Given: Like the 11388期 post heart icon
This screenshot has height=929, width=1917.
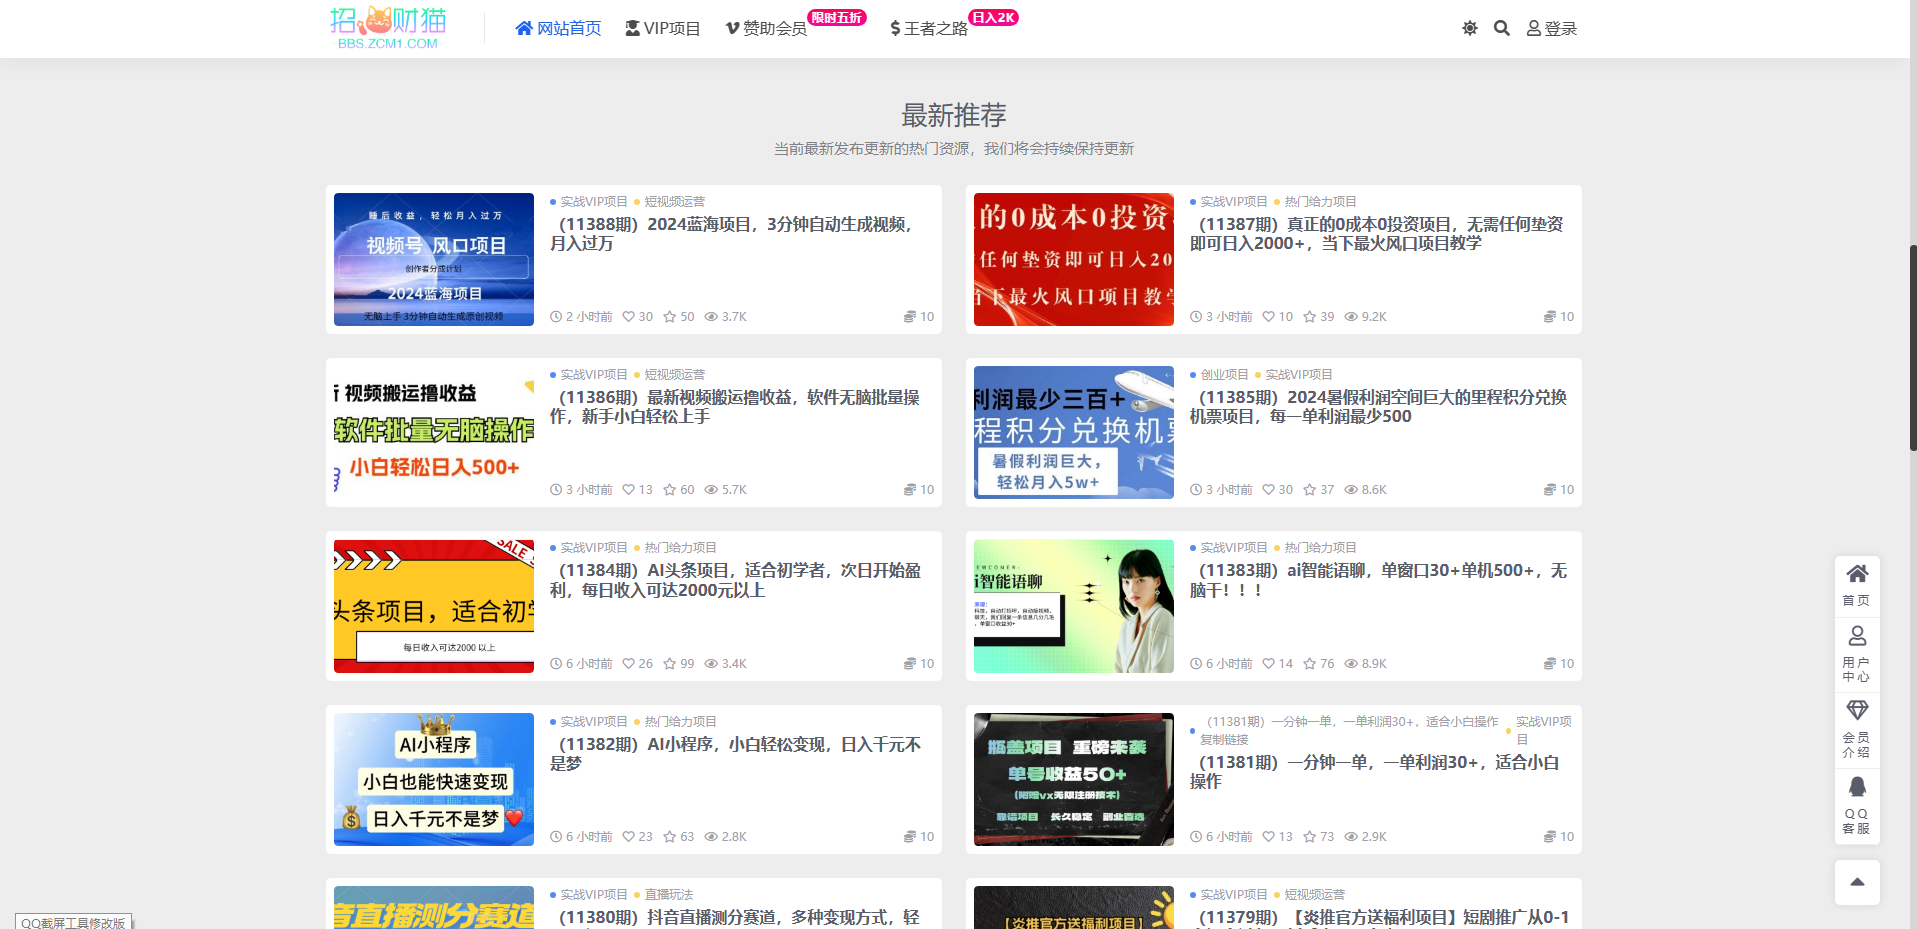Looking at the screenshot, I should [x=629, y=317].
